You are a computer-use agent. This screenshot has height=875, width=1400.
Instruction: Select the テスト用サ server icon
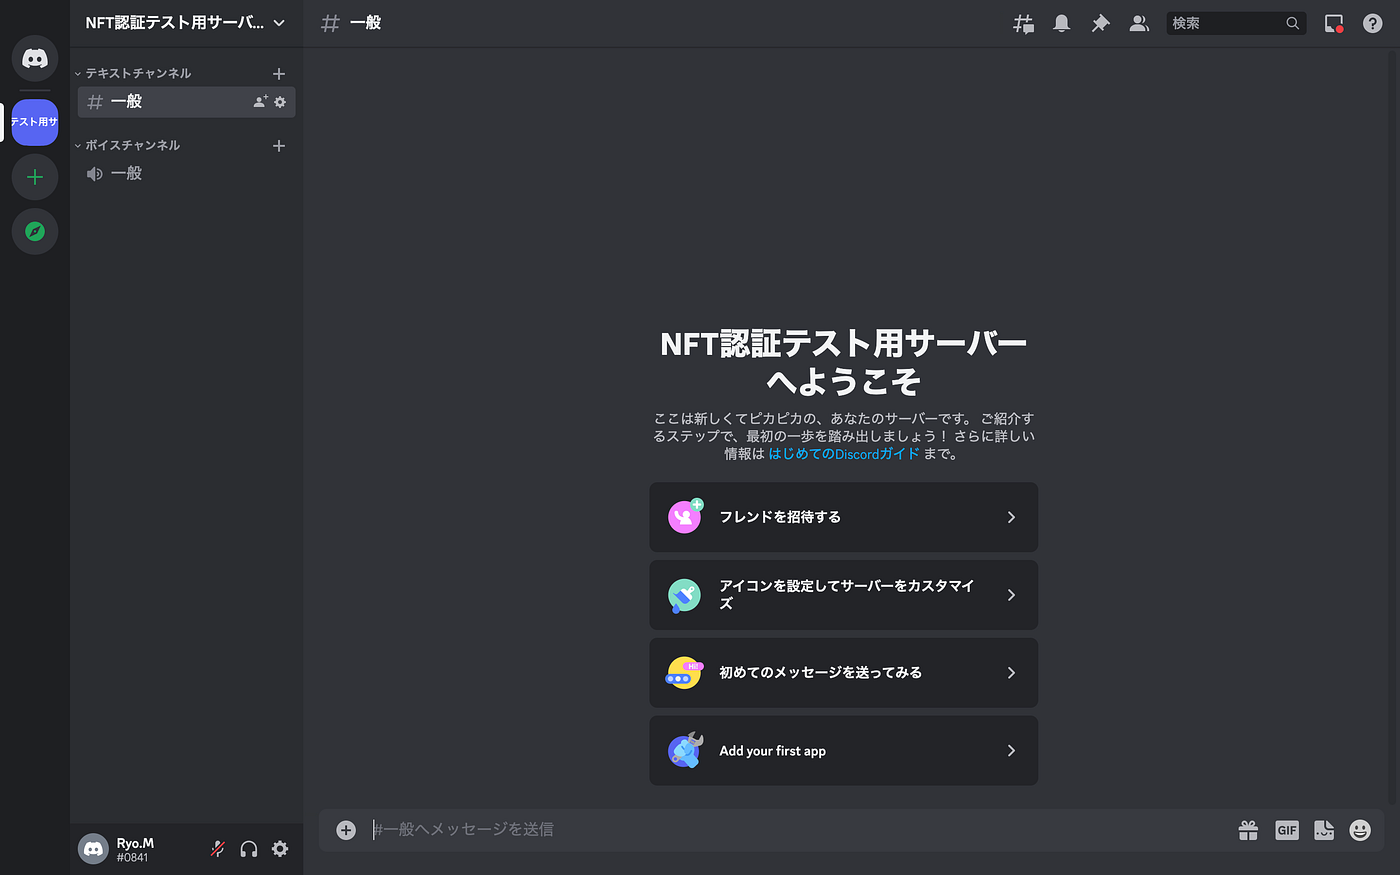(35, 122)
